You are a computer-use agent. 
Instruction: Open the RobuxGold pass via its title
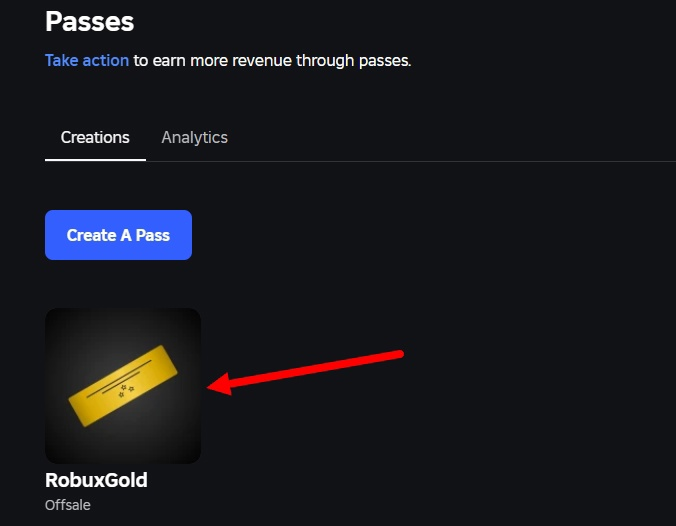coord(96,480)
